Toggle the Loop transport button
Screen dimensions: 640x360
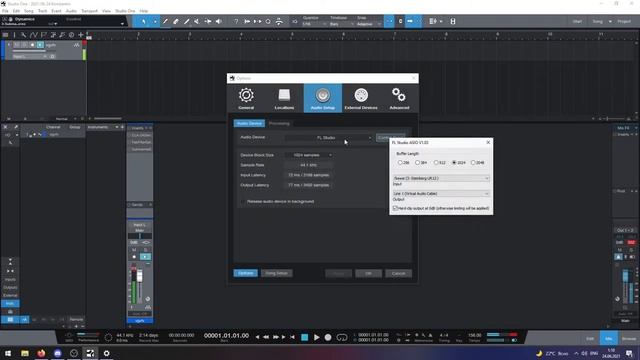[x=342, y=337]
